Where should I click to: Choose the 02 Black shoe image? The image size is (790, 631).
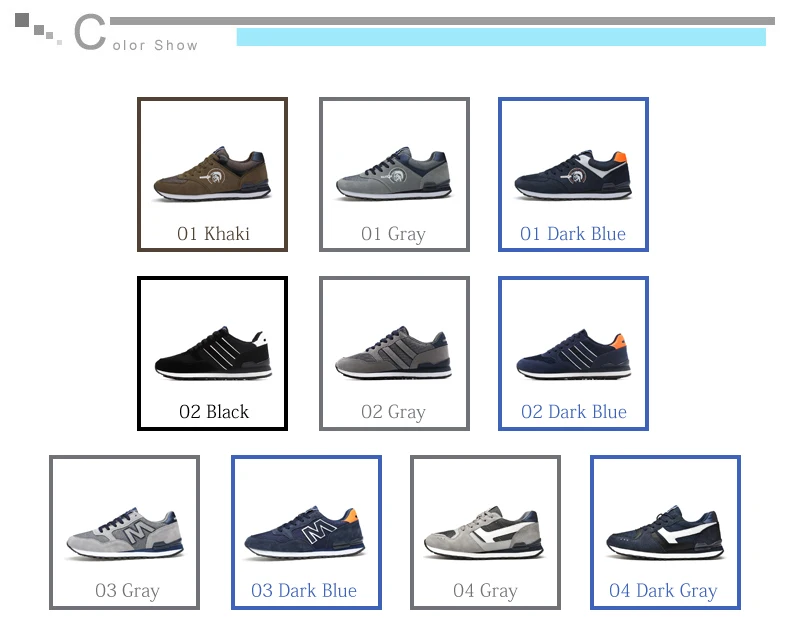click(x=213, y=352)
